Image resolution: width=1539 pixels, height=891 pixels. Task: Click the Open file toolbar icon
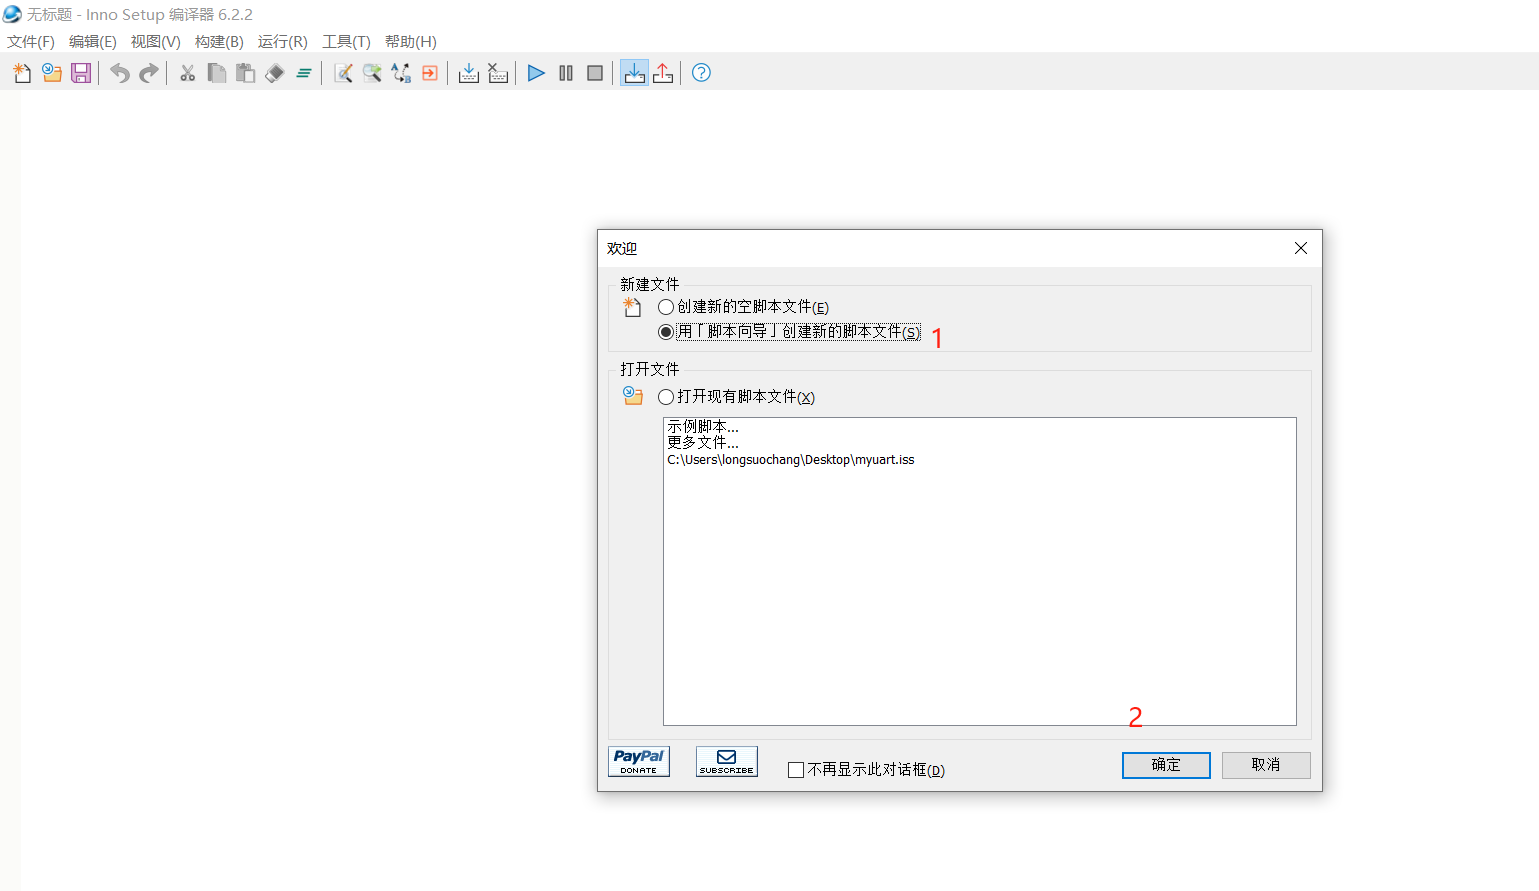coord(52,73)
